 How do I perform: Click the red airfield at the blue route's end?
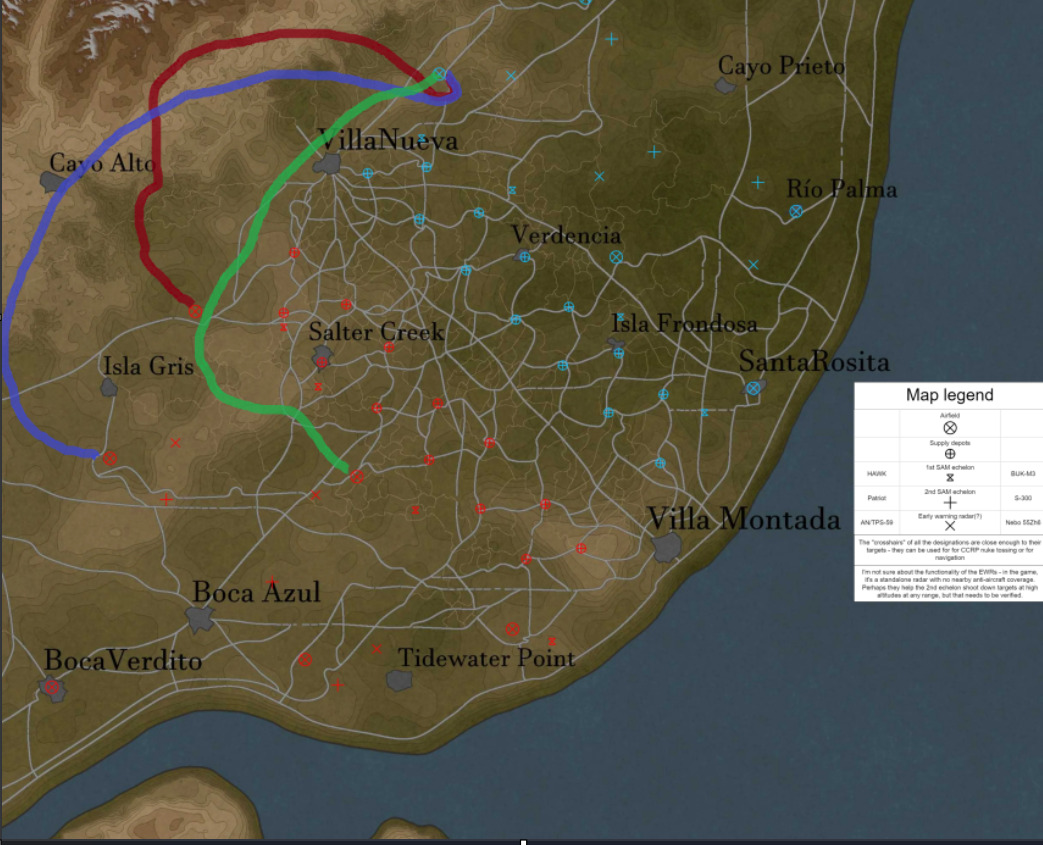(x=110, y=458)
